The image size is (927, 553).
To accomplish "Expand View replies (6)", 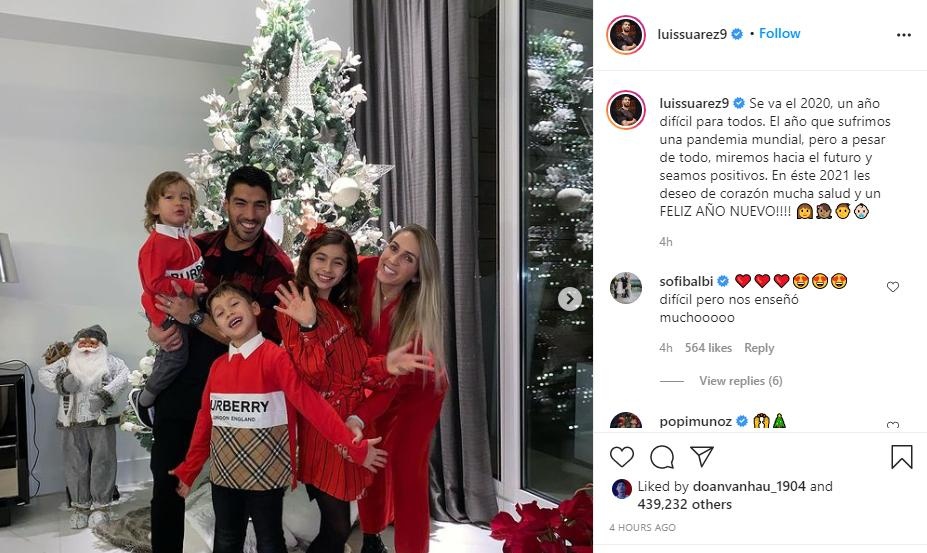I will click(x=741, y=381).
